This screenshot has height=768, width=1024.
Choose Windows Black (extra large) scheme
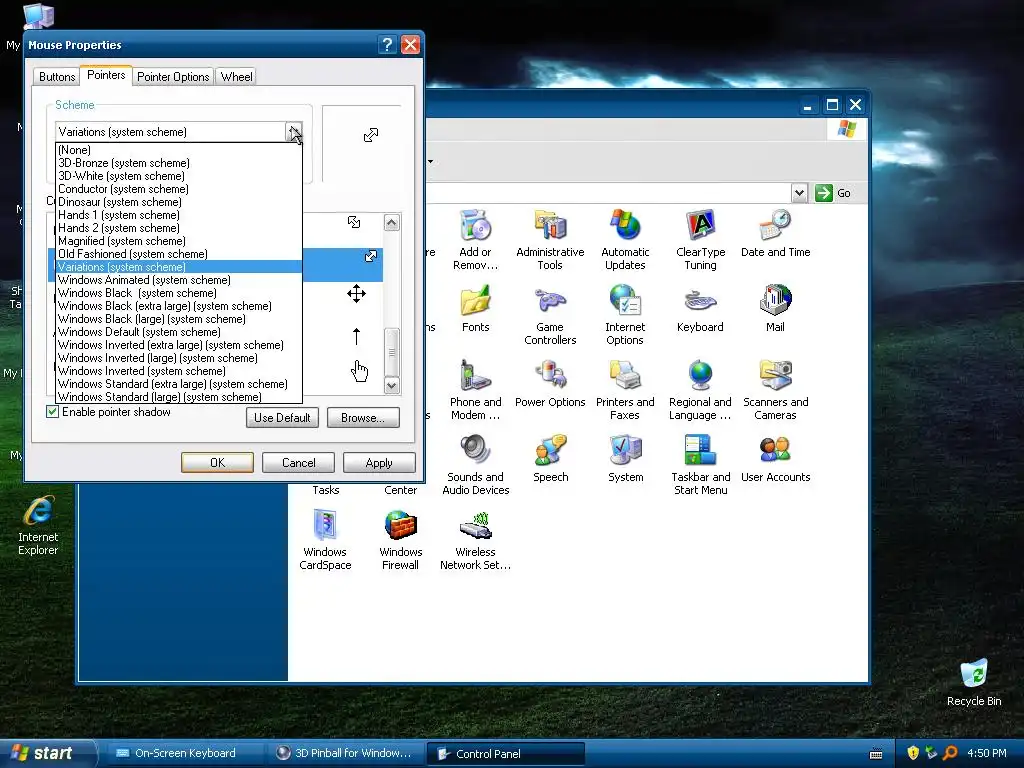point(178,306)
